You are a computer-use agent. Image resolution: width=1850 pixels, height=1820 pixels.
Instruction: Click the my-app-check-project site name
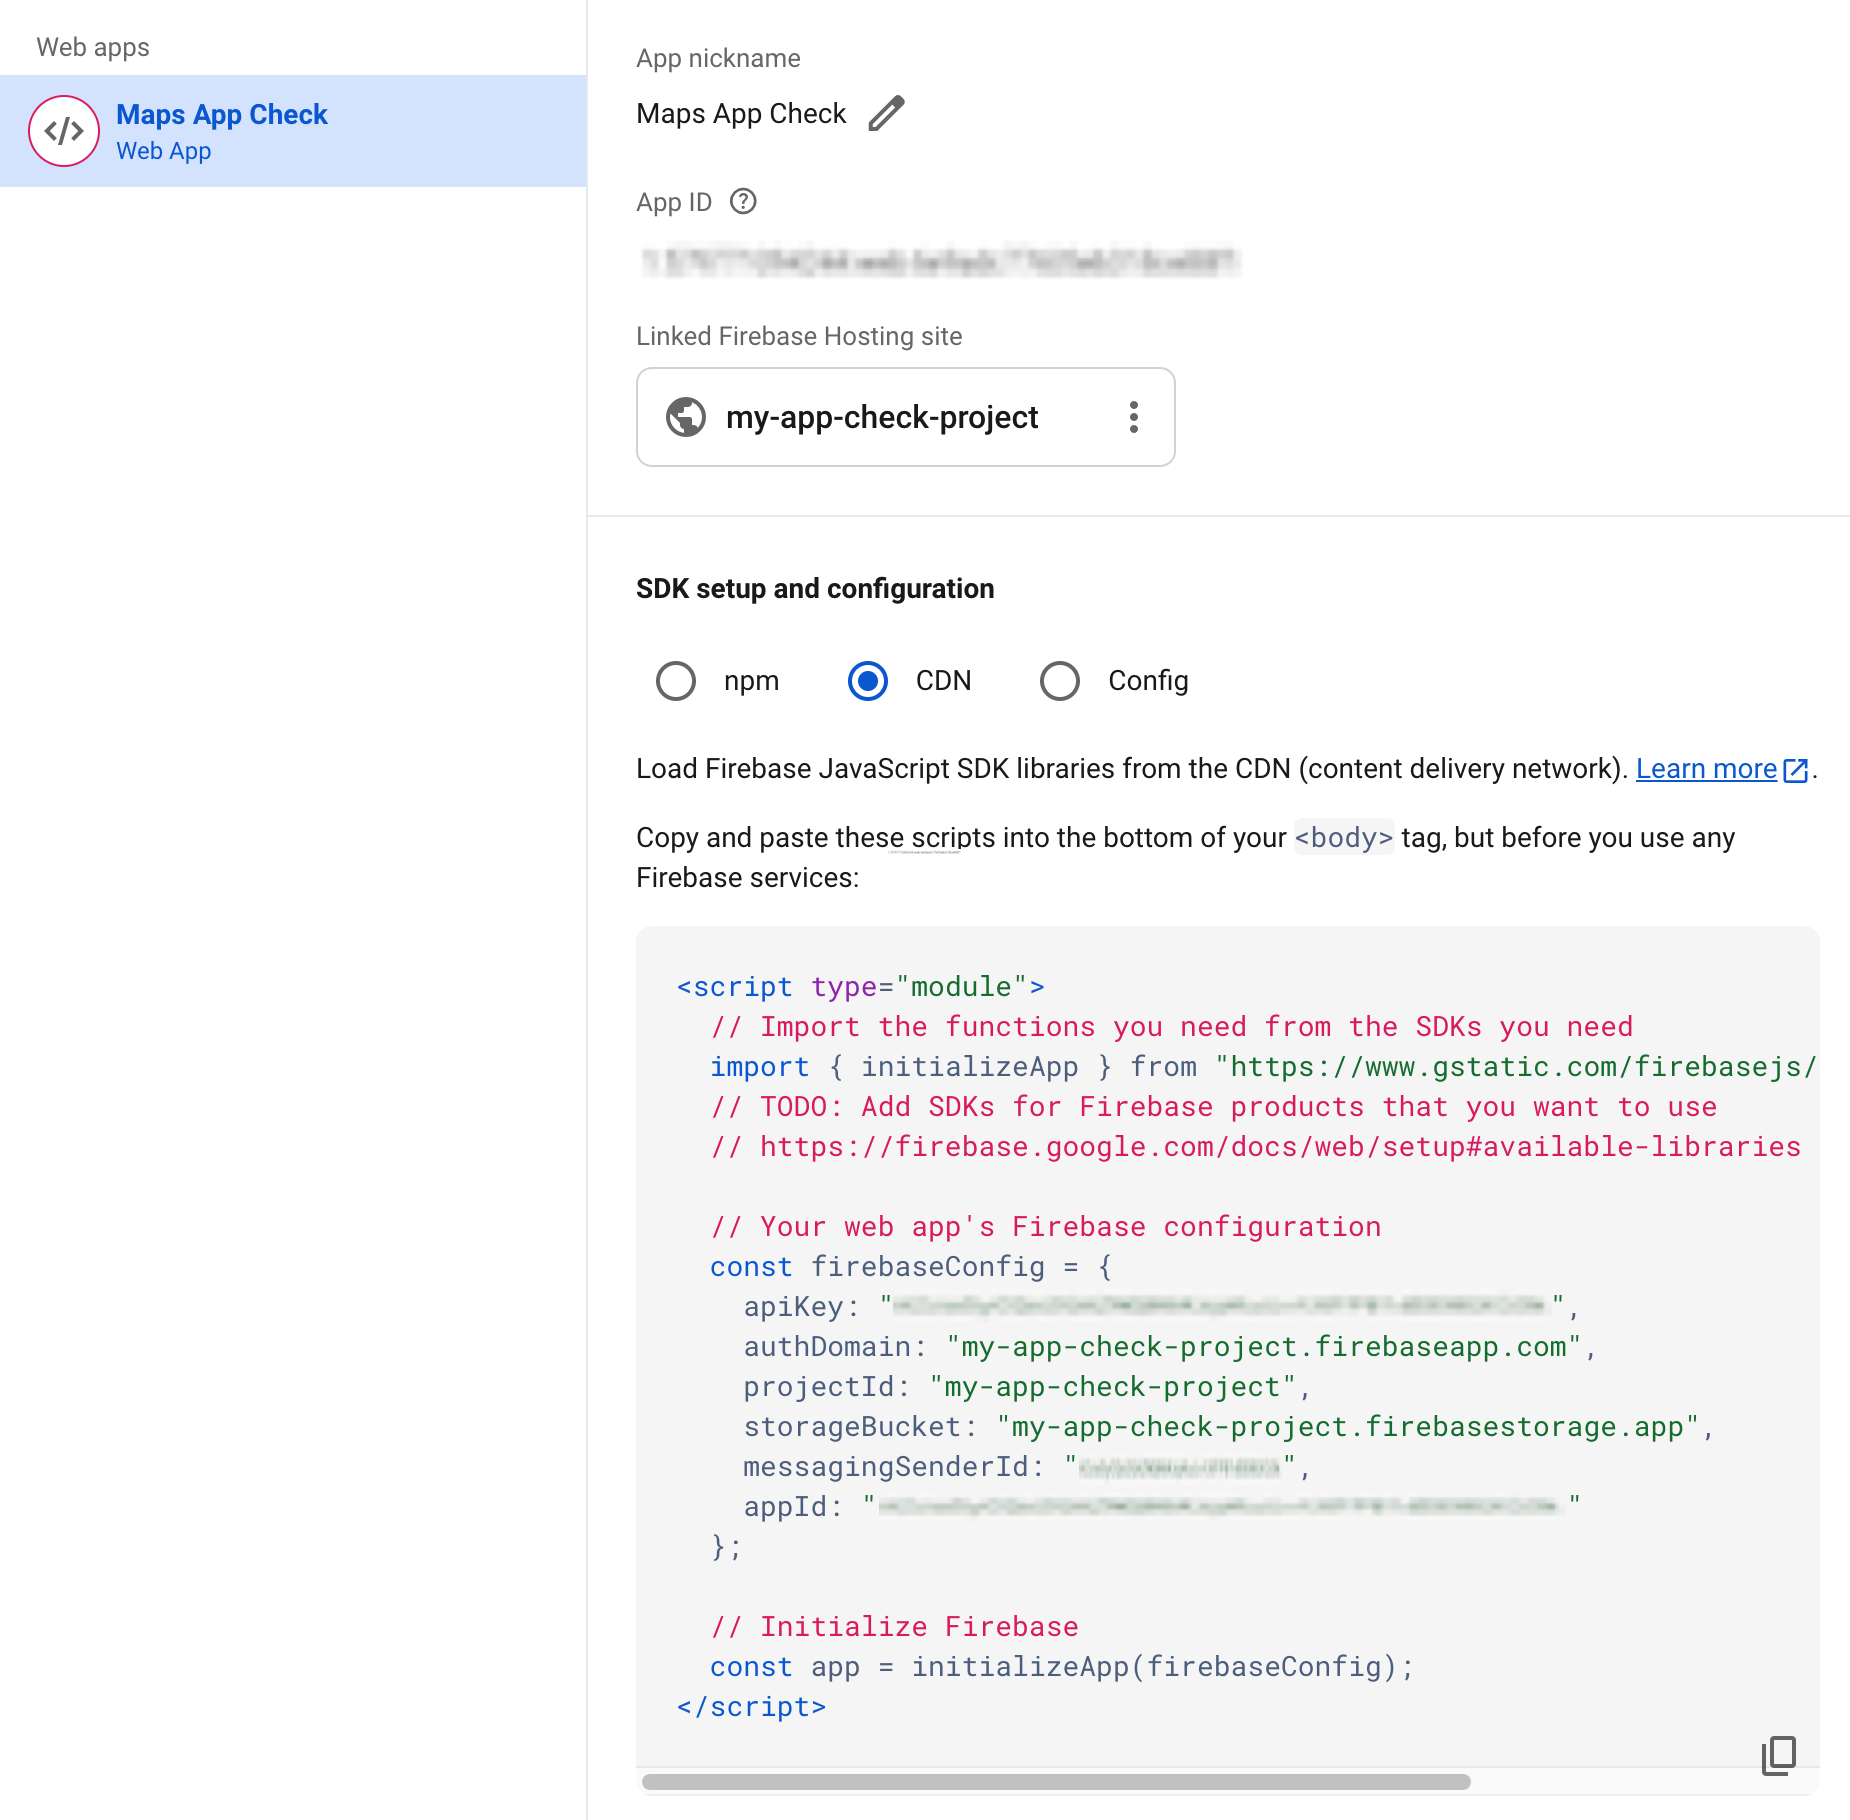pyautogui.click(x=881, y=417)
